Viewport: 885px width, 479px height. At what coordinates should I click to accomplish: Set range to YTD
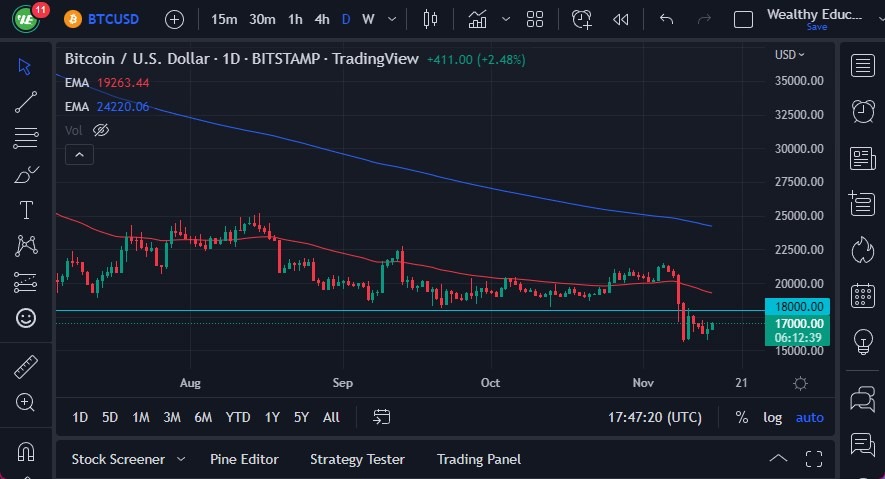tap(238, 418)
